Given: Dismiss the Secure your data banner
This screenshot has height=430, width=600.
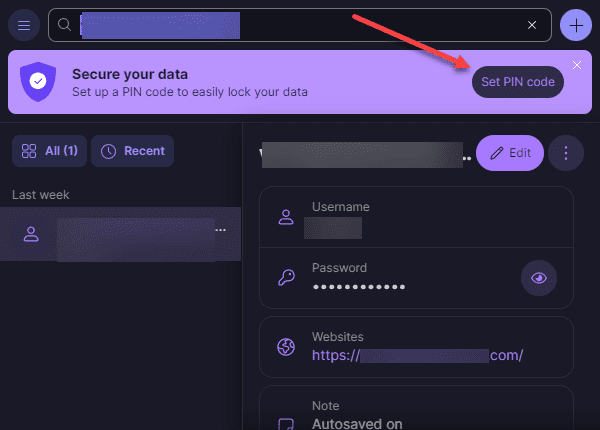Looking at the screenshot, I should click(x=577, y=65).
